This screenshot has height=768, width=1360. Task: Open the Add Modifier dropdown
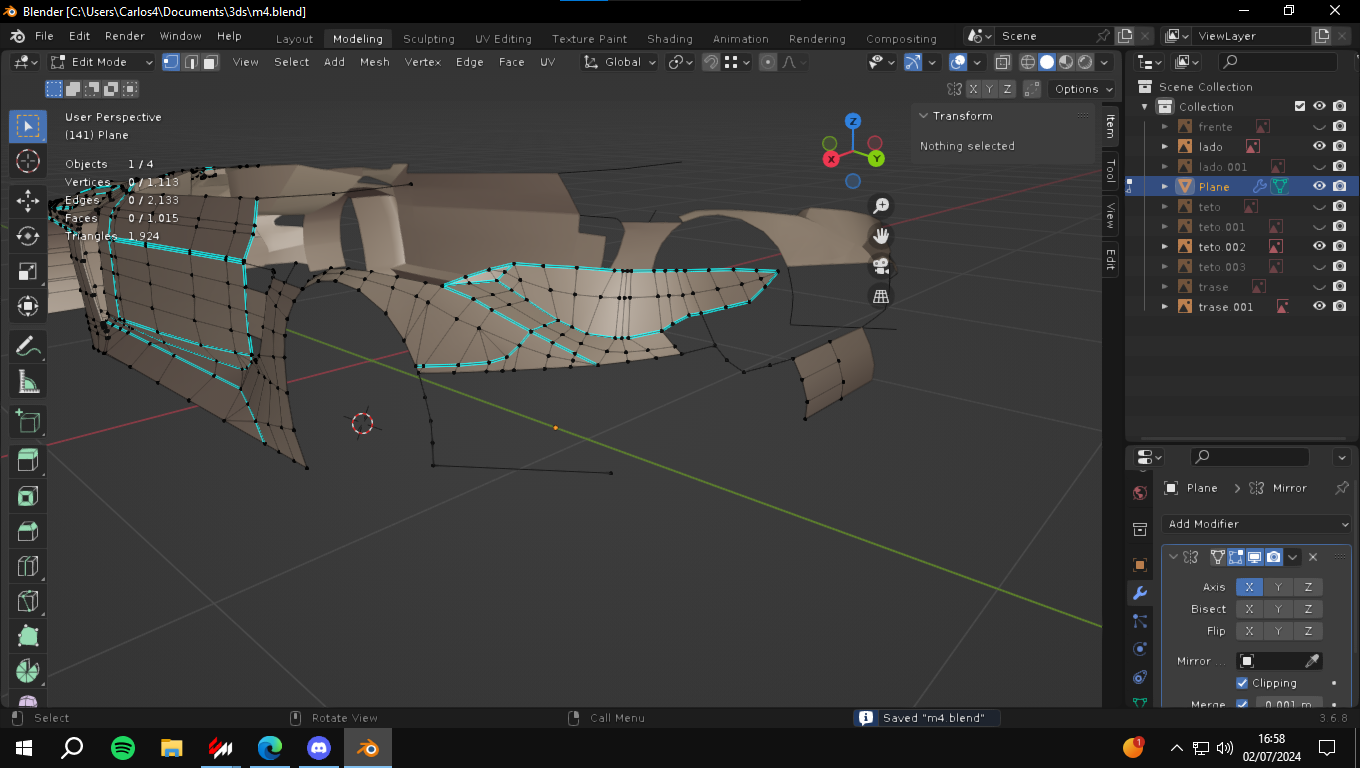coord(1257,524)
